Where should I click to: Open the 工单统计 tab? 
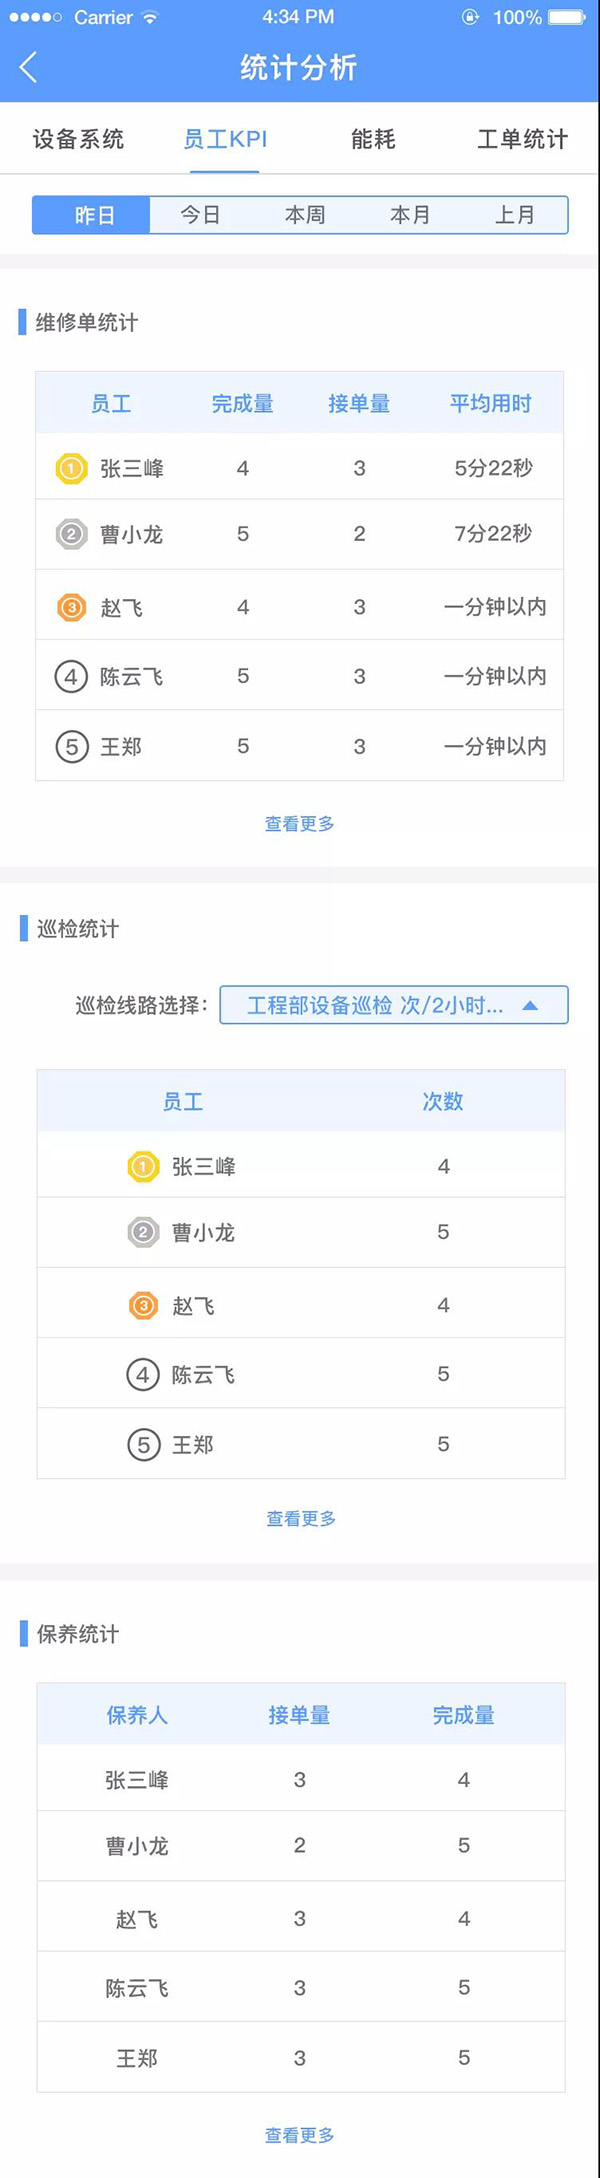click(522, 139)
